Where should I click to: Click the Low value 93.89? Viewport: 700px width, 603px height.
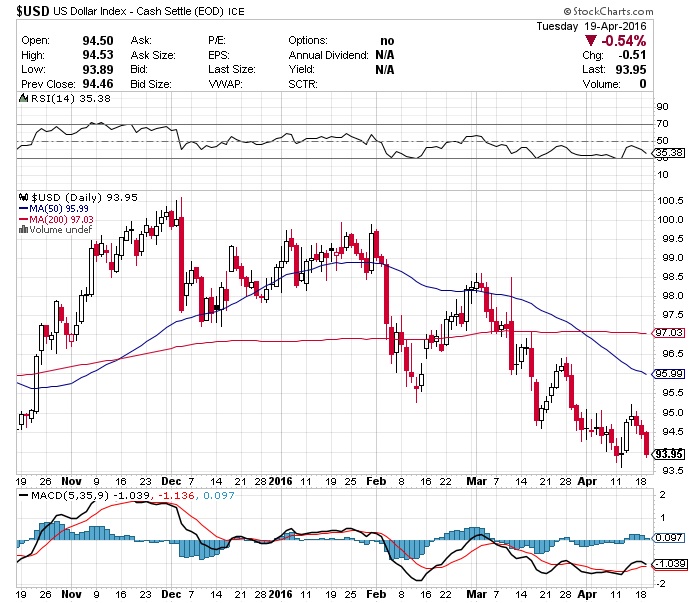(x=98, y=70)
